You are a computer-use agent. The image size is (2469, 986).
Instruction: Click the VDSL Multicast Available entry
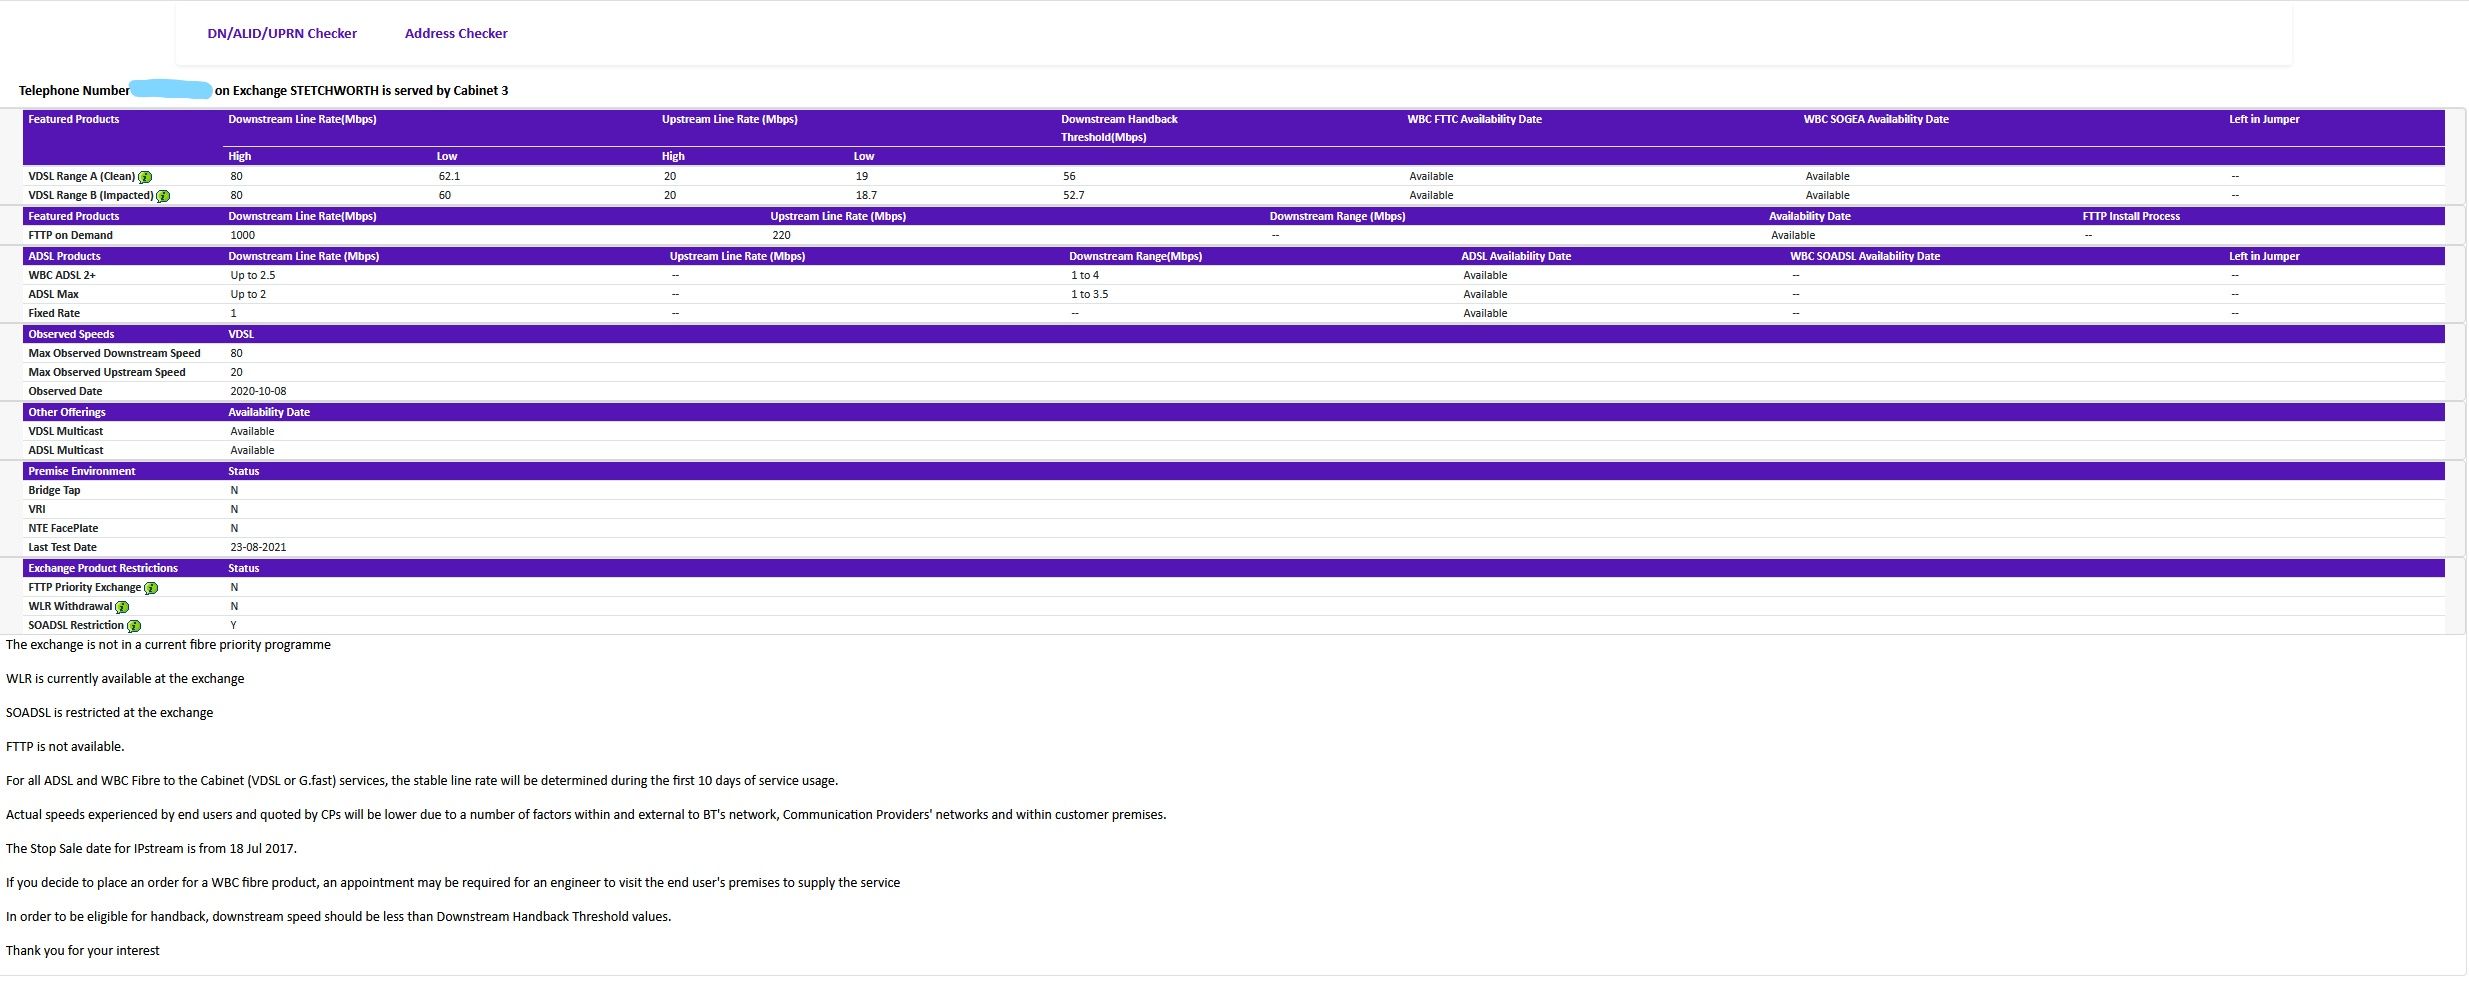tap(252, 431)
